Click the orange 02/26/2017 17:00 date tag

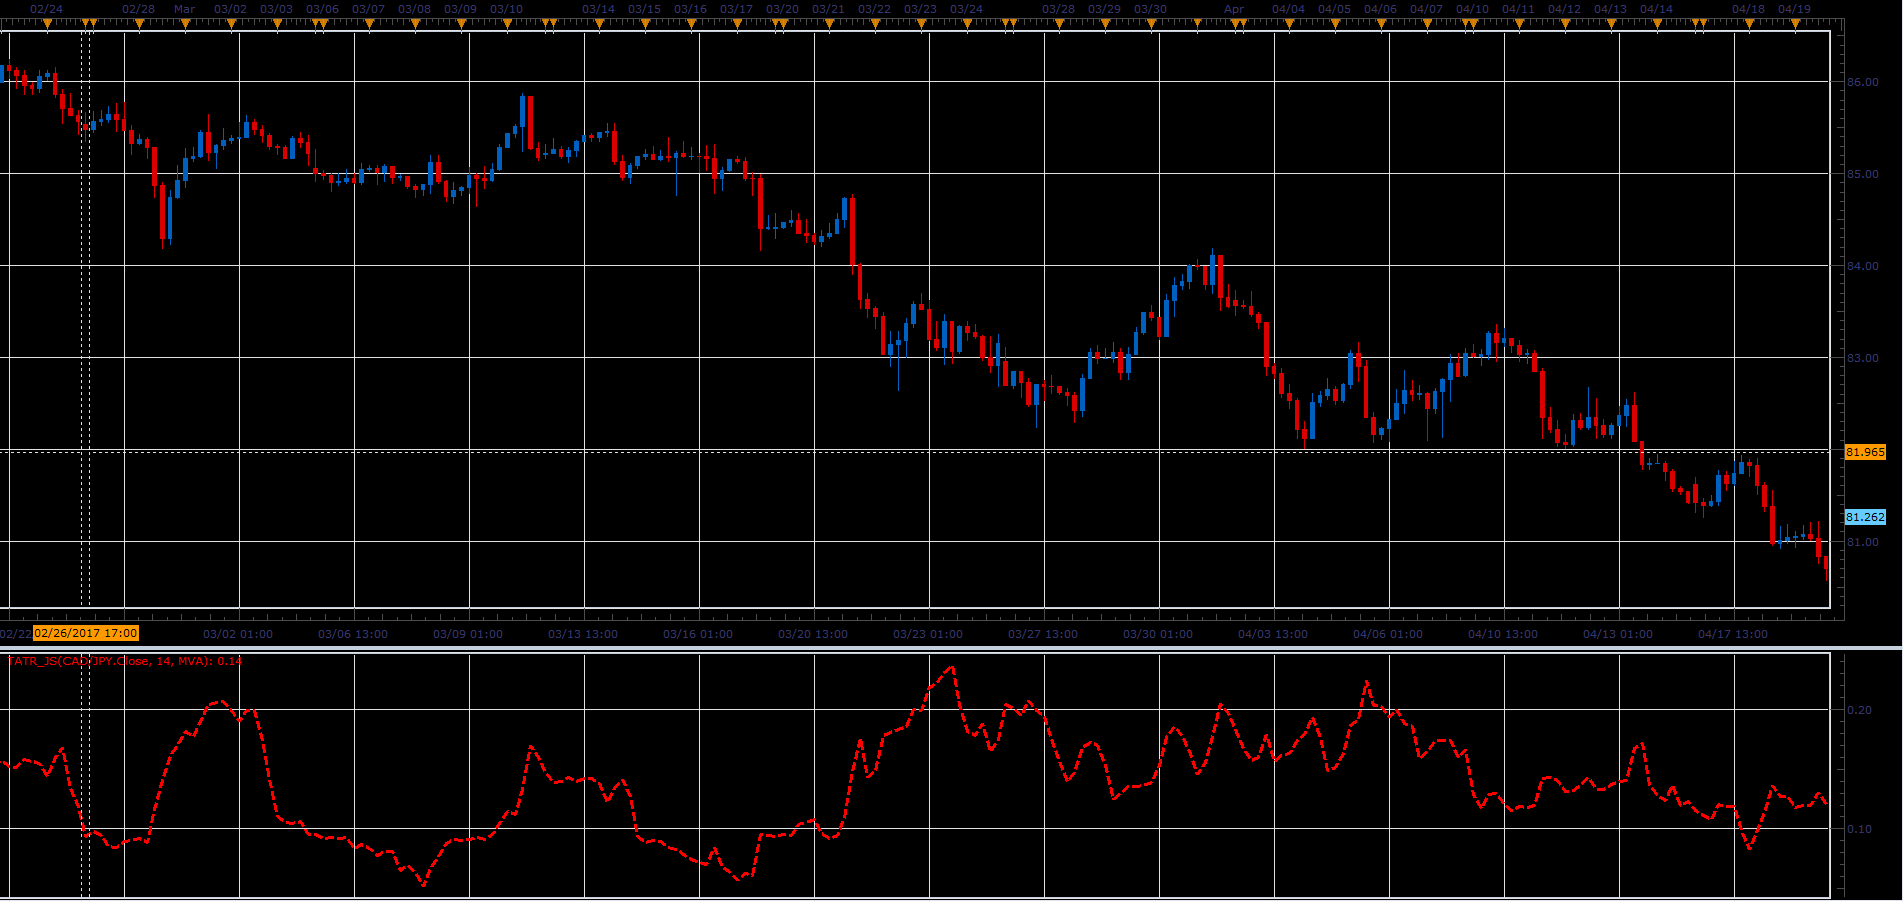click(86, 633)
